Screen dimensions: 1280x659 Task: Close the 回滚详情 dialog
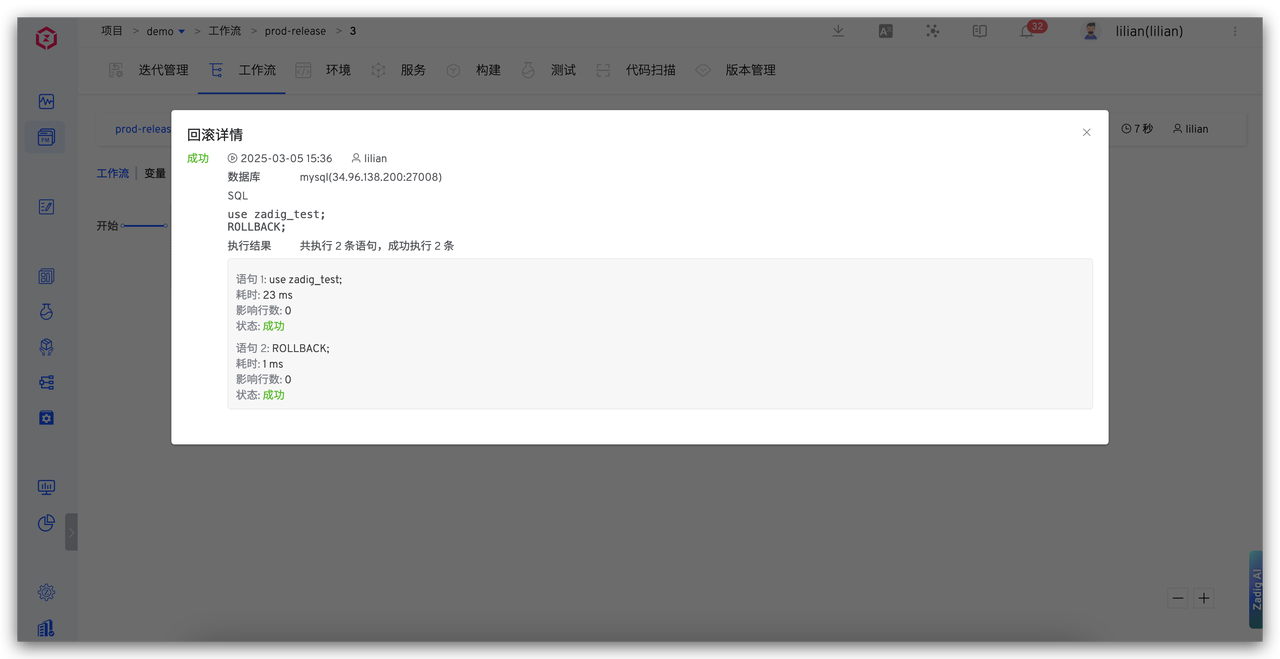pyautogui.click(x=1086, y=132)
